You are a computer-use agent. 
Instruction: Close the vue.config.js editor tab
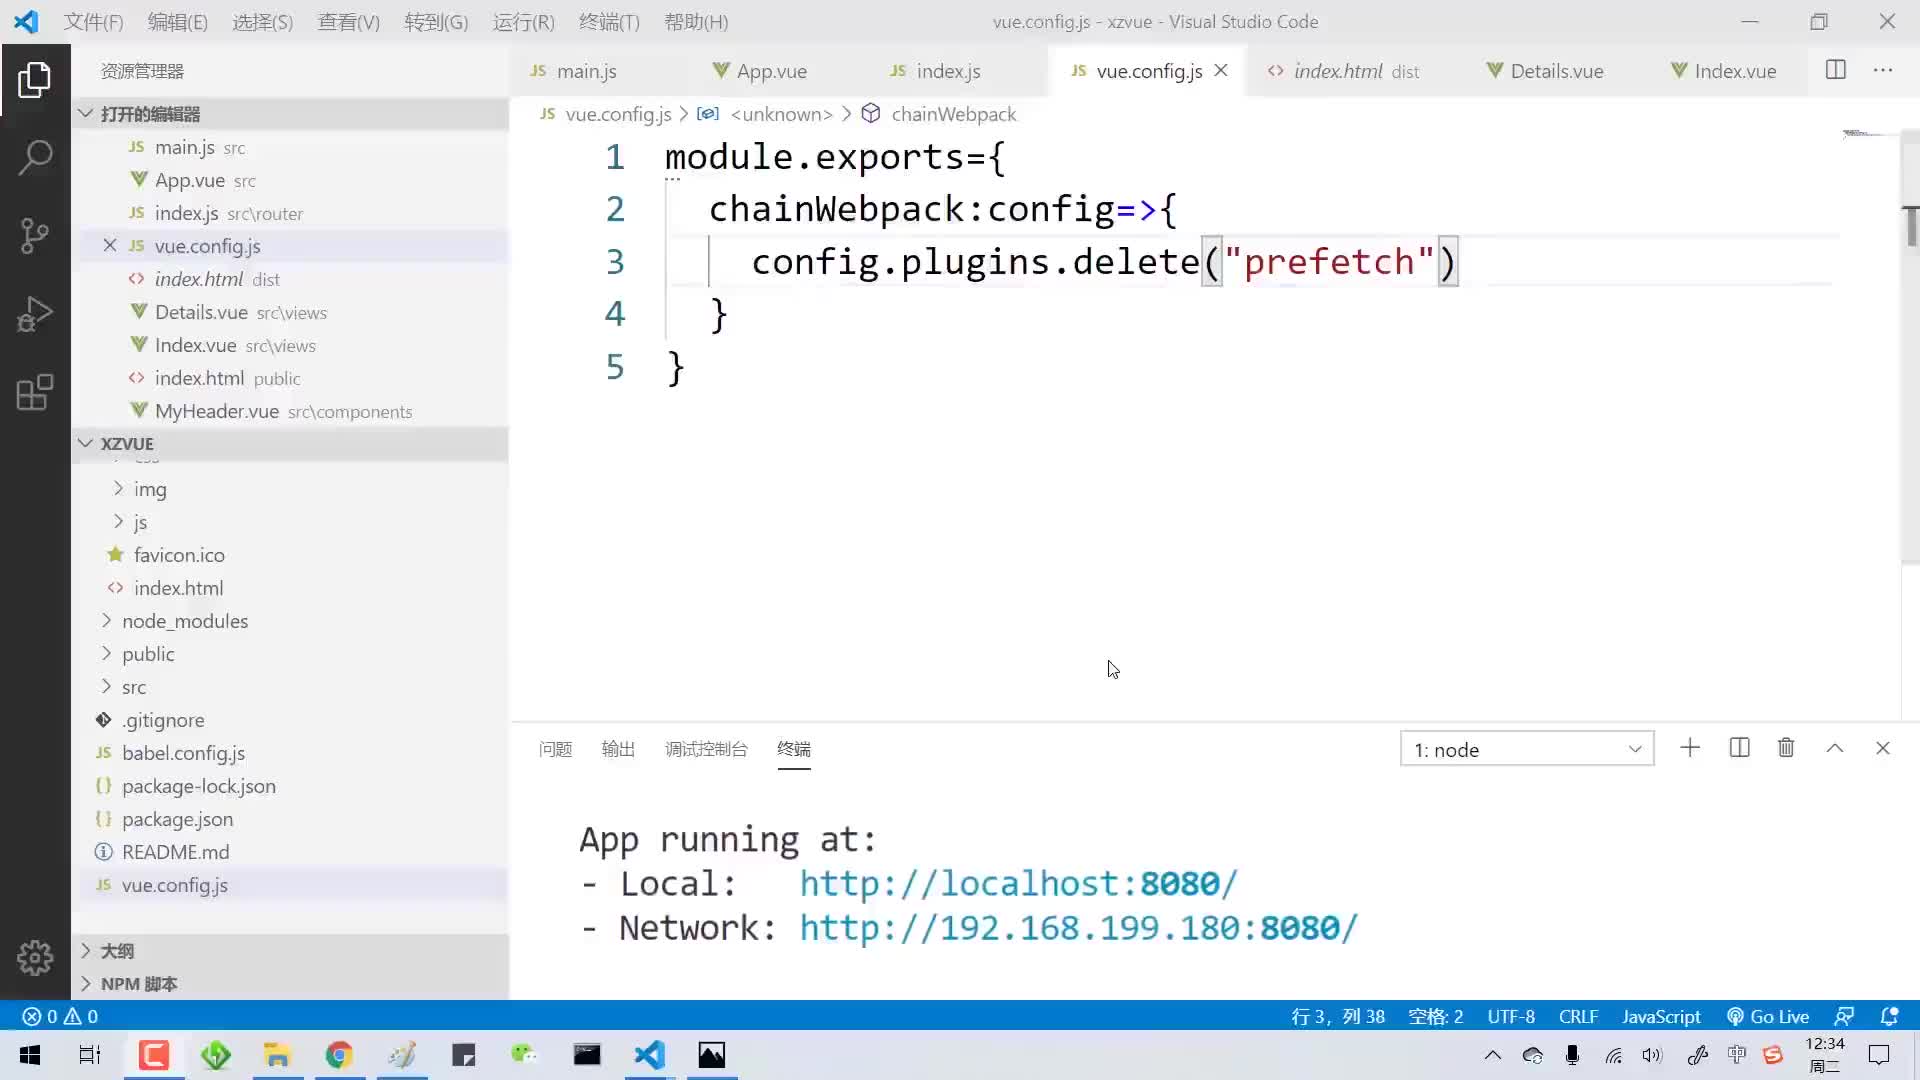point(1221,70)
